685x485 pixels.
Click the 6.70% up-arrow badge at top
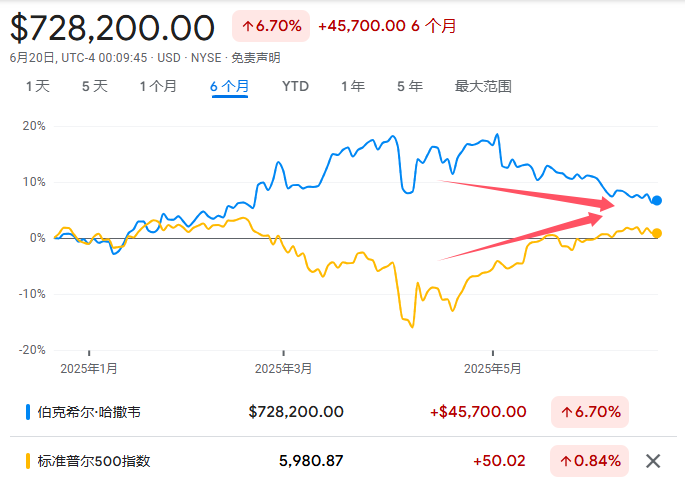270,26
